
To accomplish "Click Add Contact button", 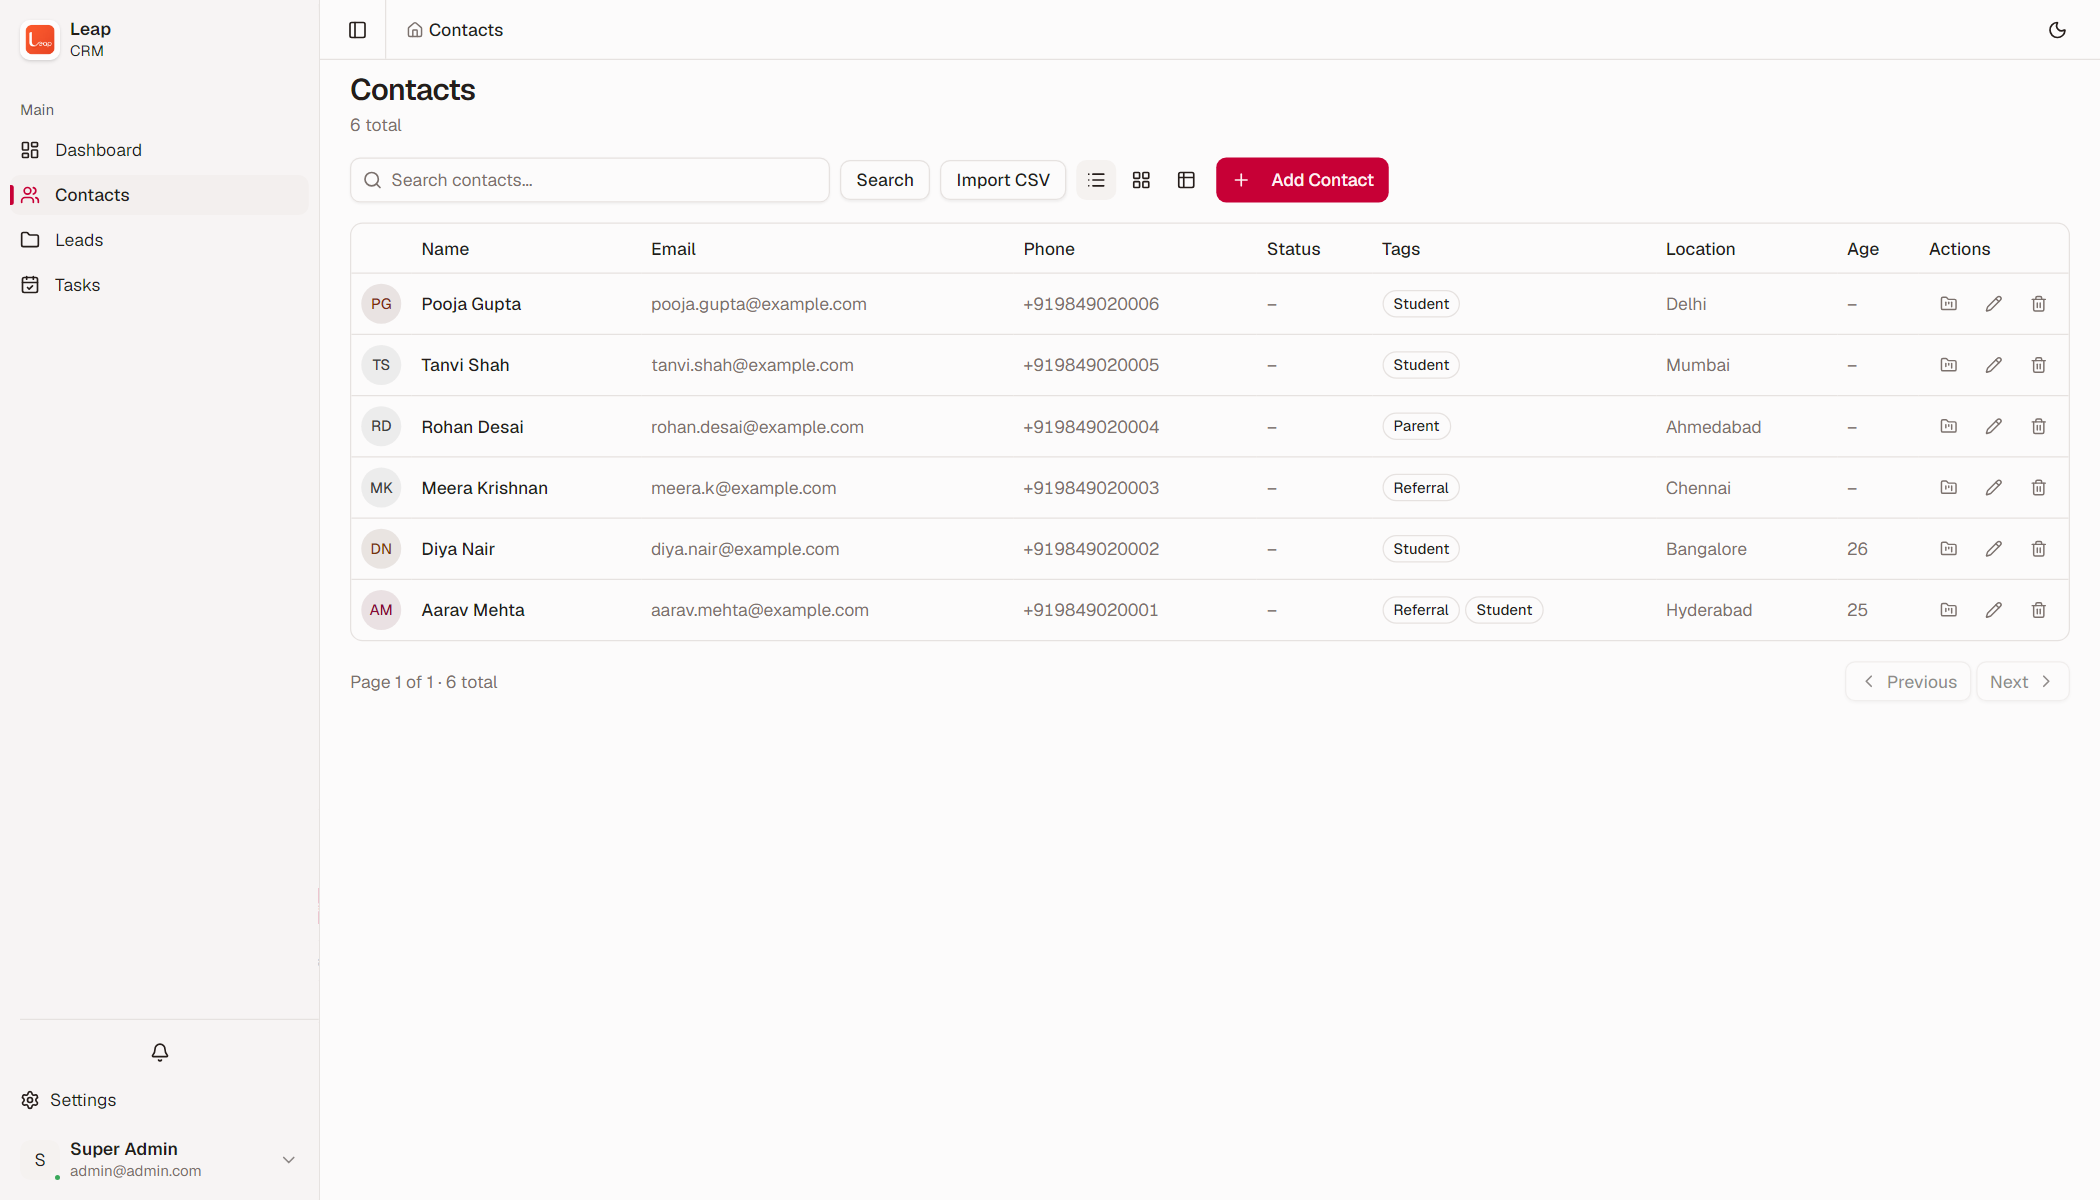I will pos(1302,180).
